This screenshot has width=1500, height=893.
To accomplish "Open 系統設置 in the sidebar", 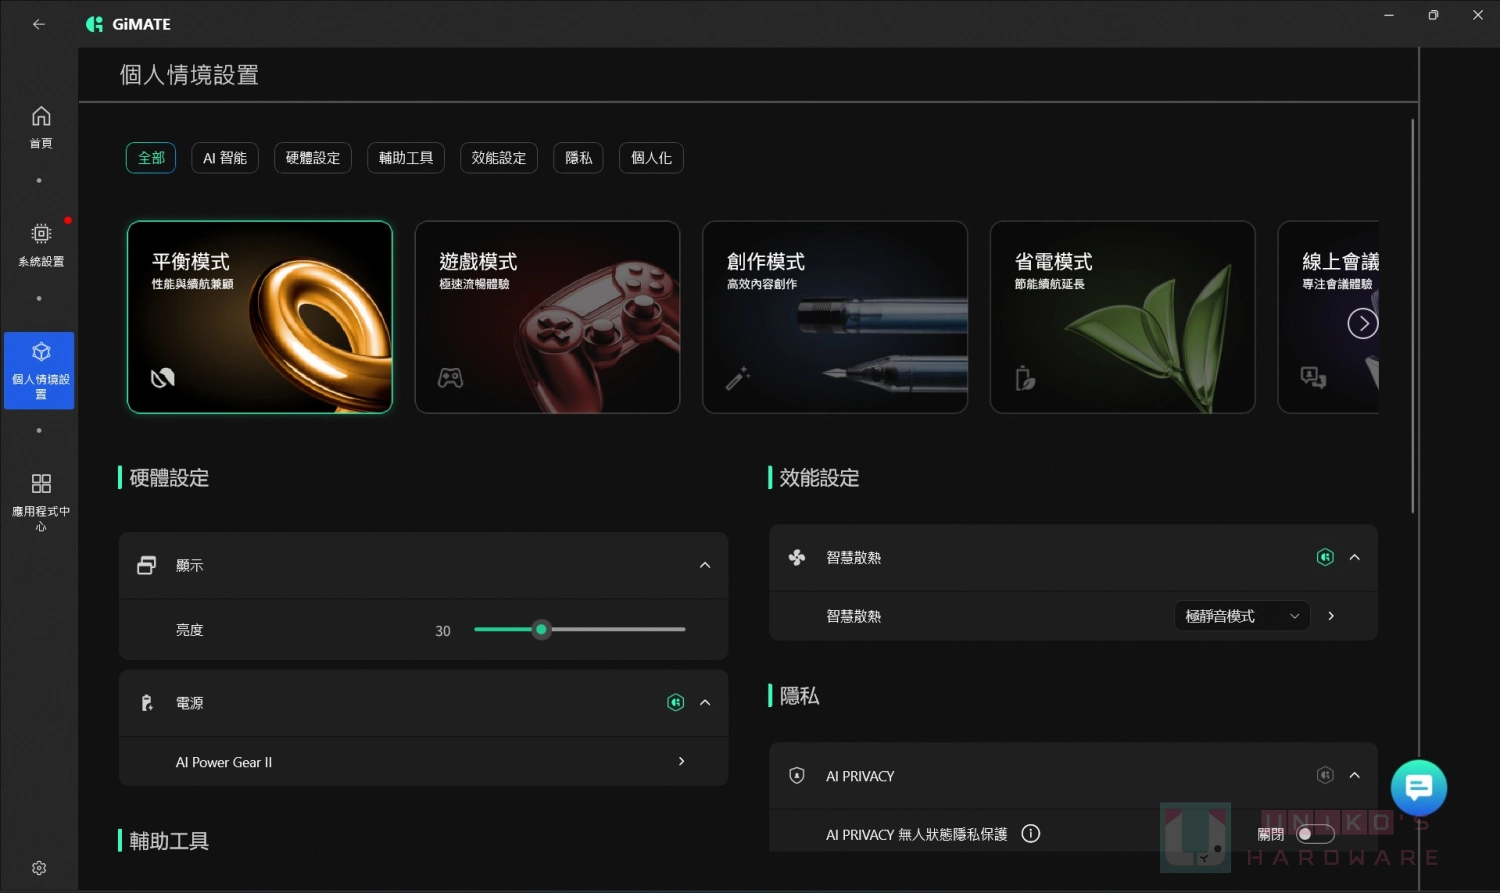I will [41, 245].
